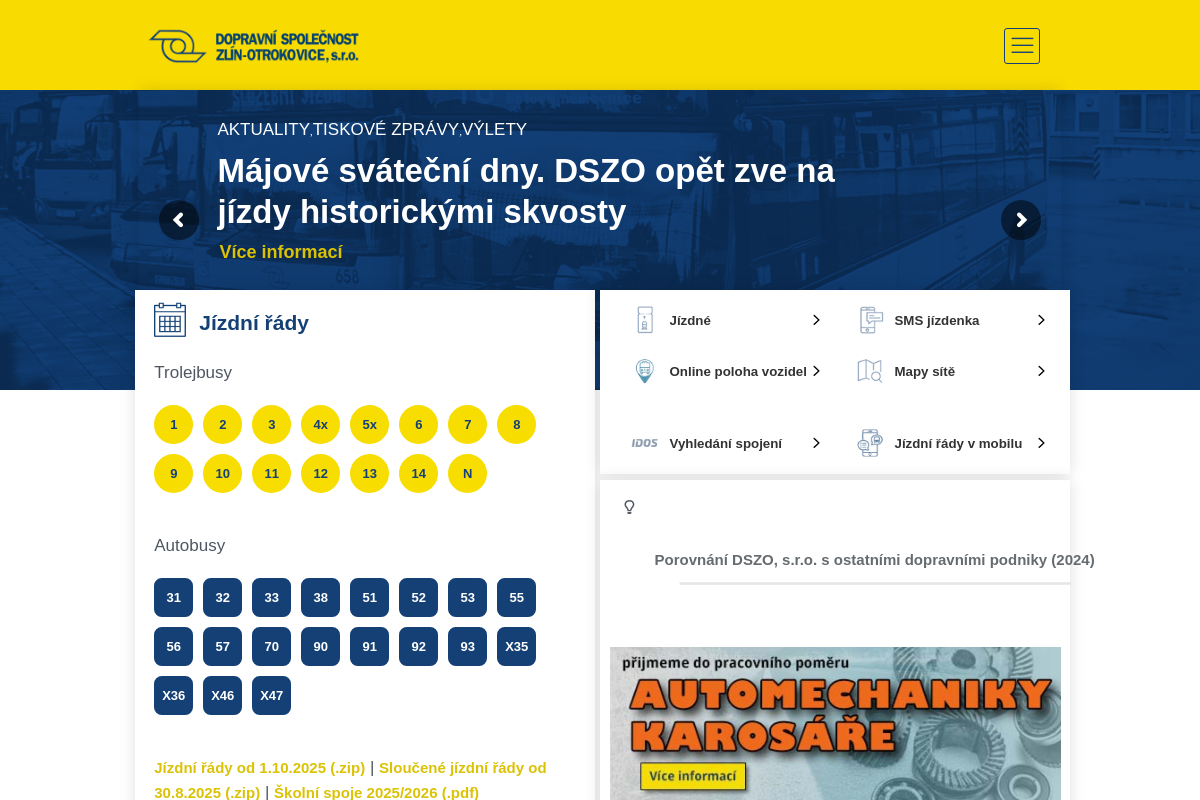Select trolleybus line 9
Screen dimensions: 1200x800
coord(173,473)
